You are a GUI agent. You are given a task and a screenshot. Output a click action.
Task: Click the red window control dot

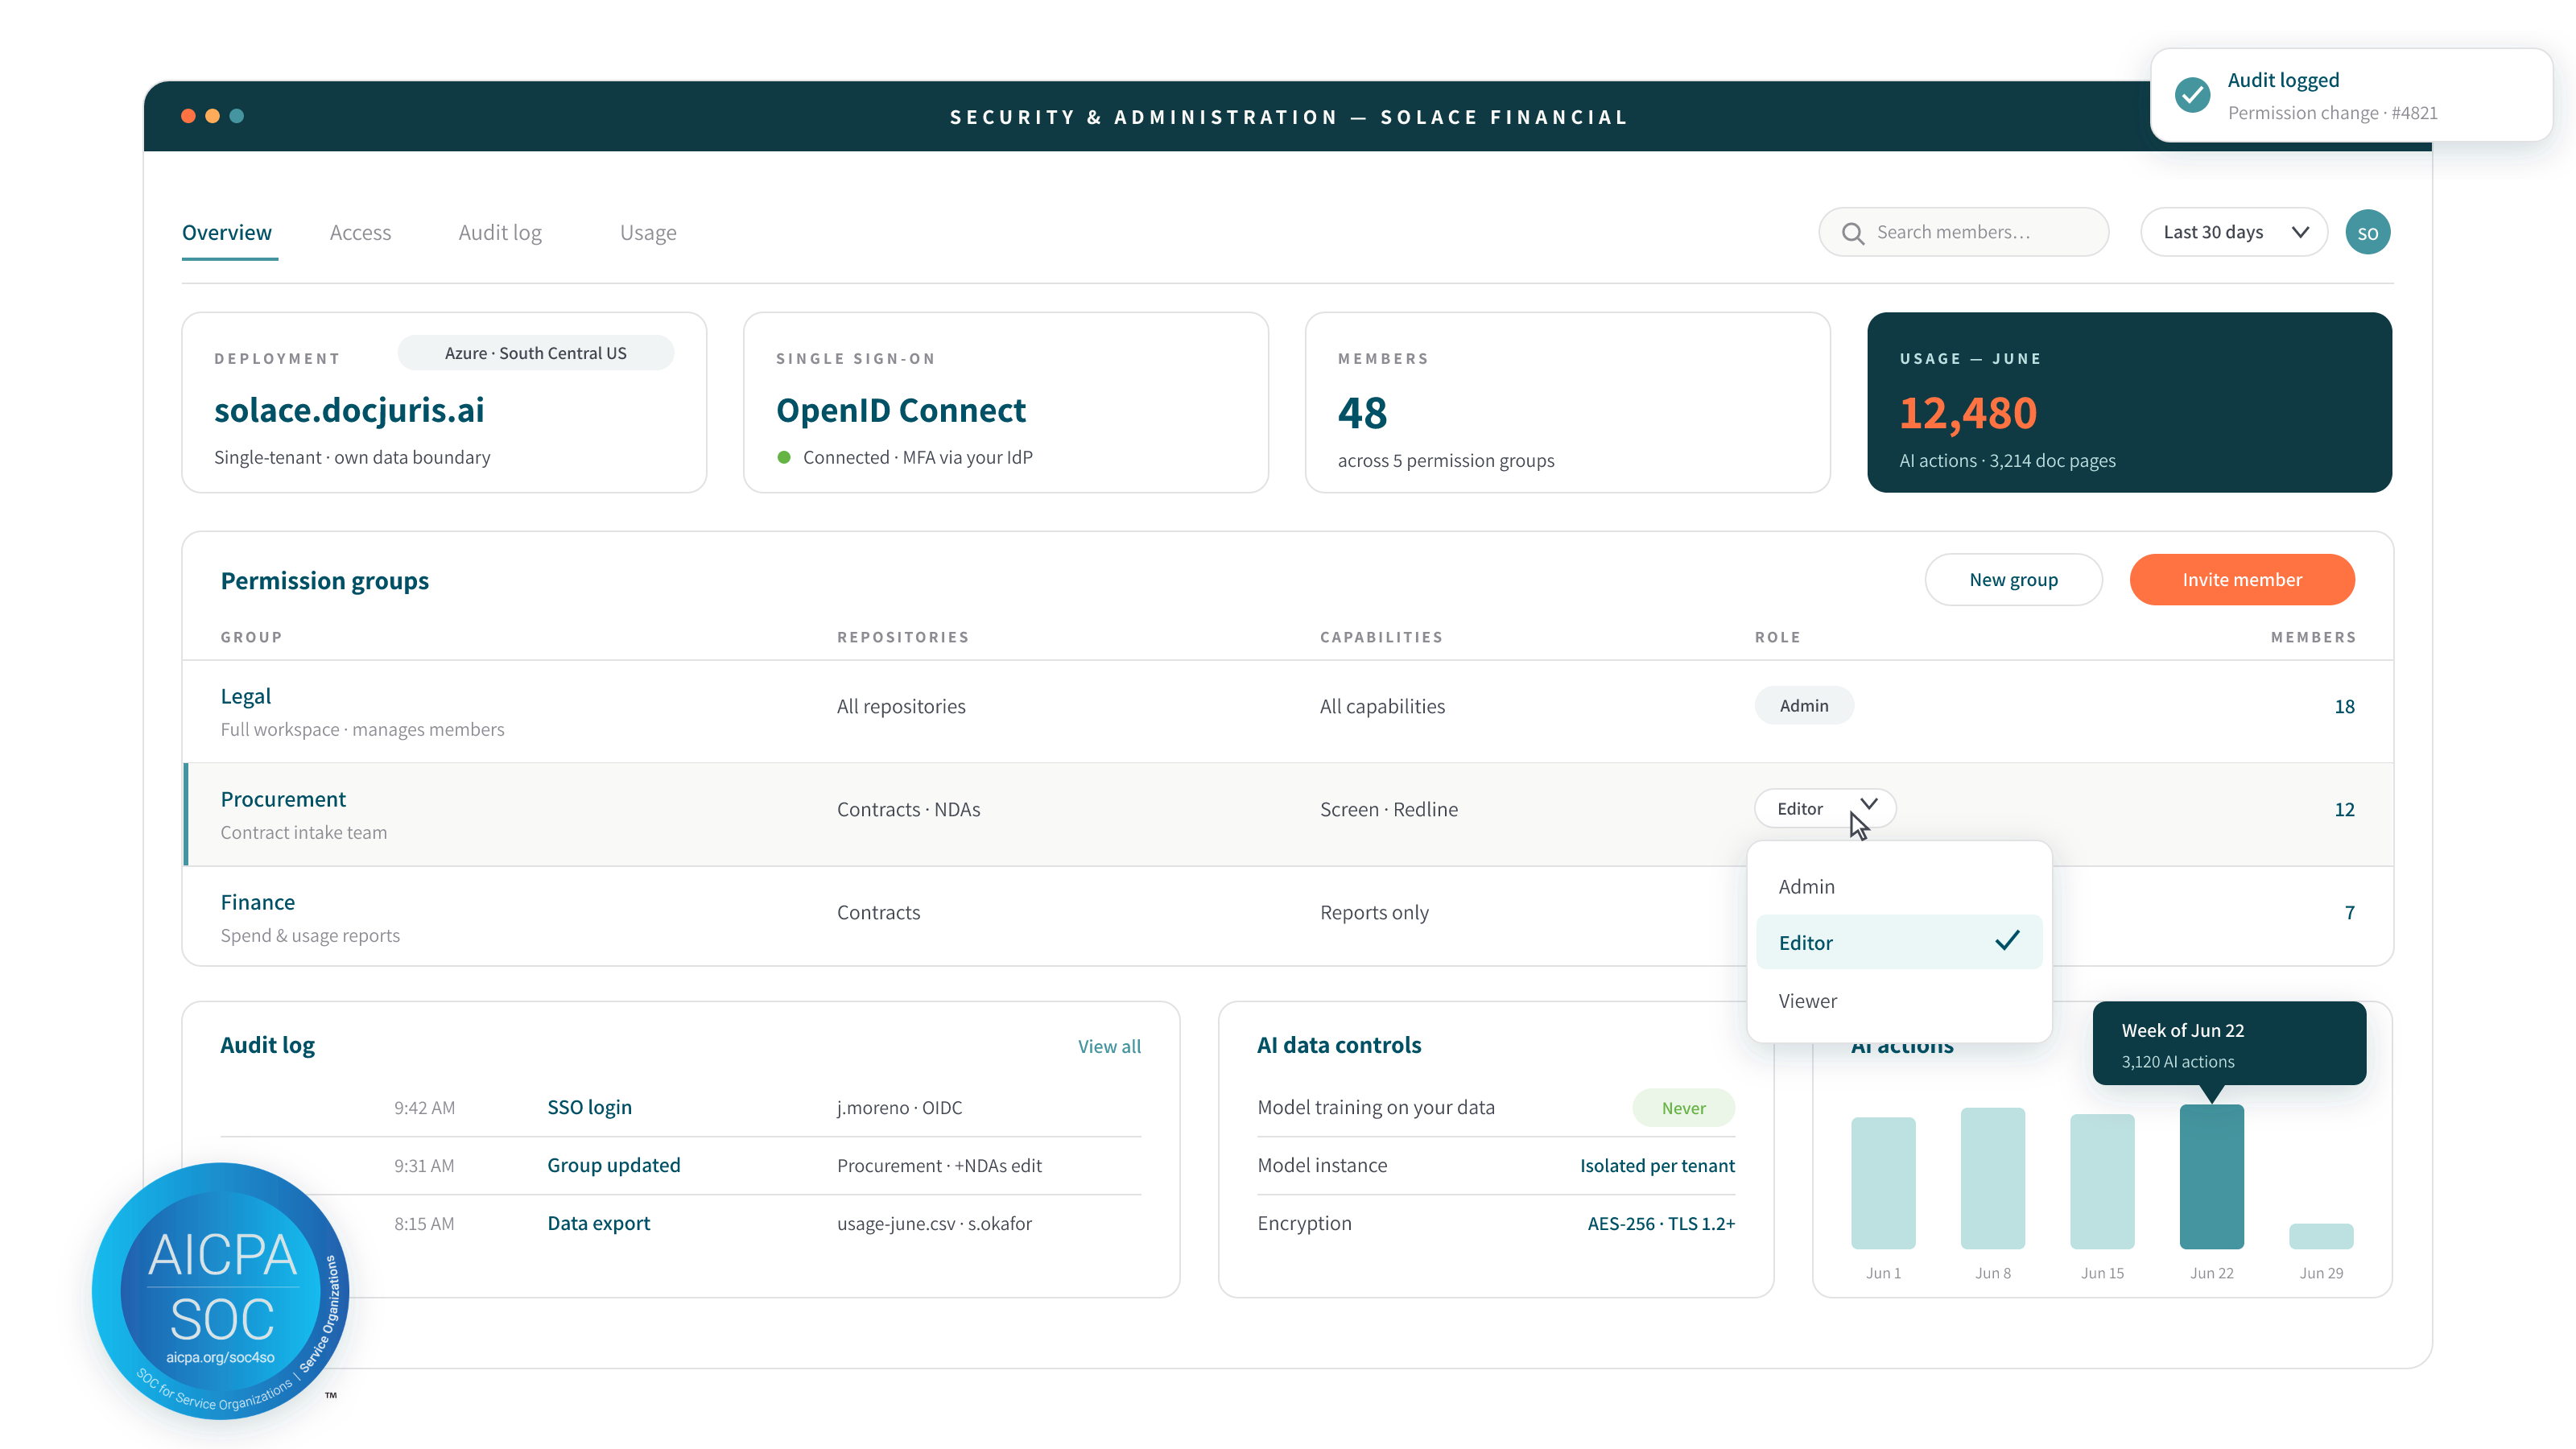click(x=188, y=116)
